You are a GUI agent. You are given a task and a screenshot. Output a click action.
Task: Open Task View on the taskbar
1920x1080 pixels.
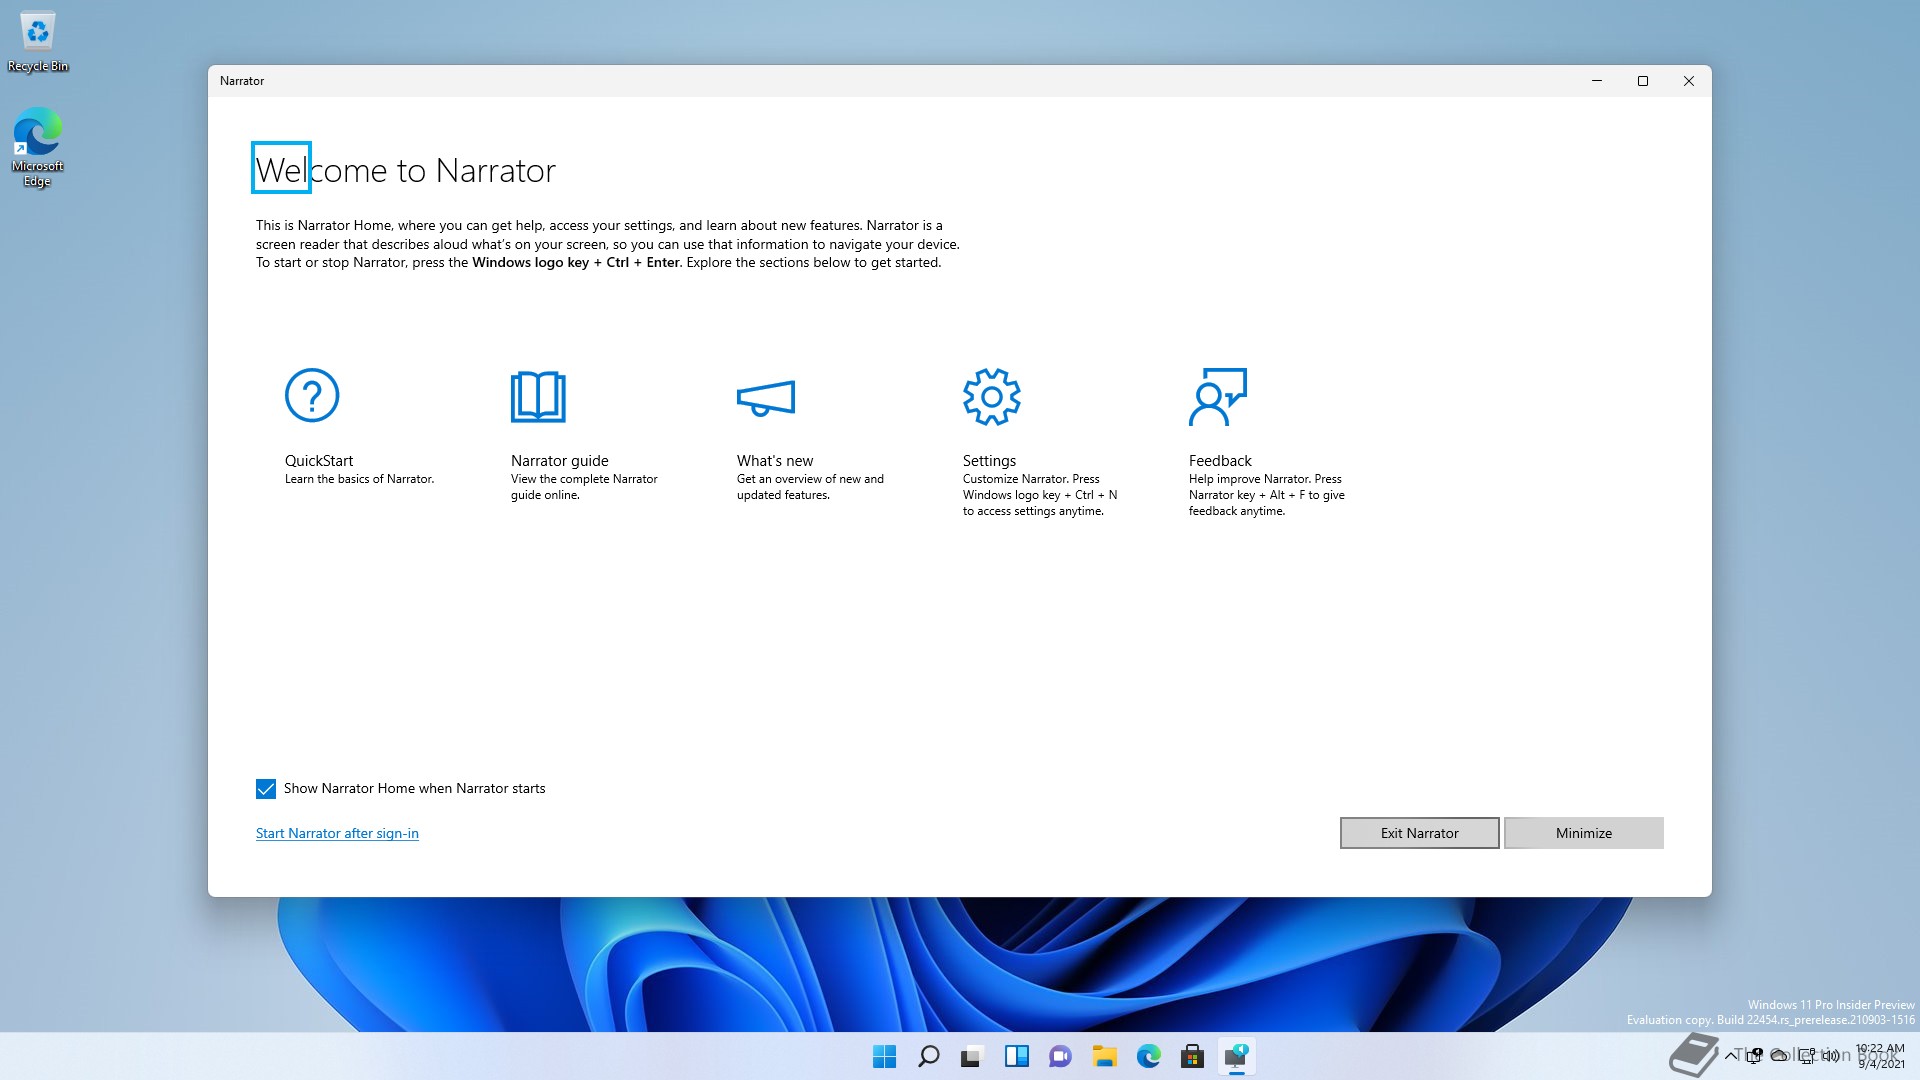pyautogui.click(x=972, y=1056)
